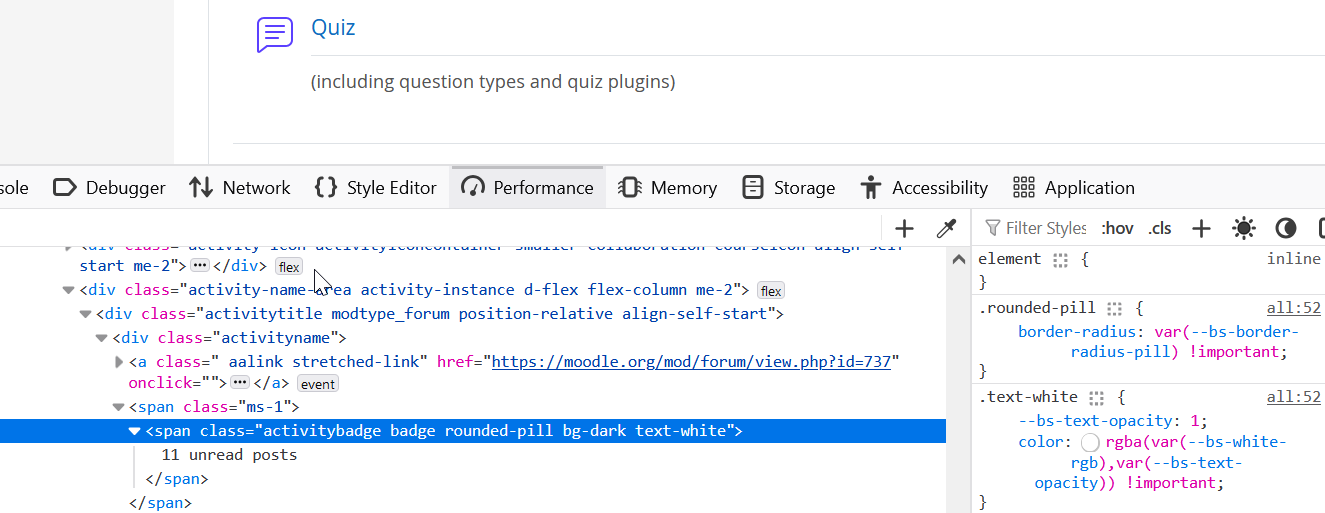The width and height of the screenshot is (1325, 513).
Task: Click the Quiz forum chat icon
Action: coord(275,34)
